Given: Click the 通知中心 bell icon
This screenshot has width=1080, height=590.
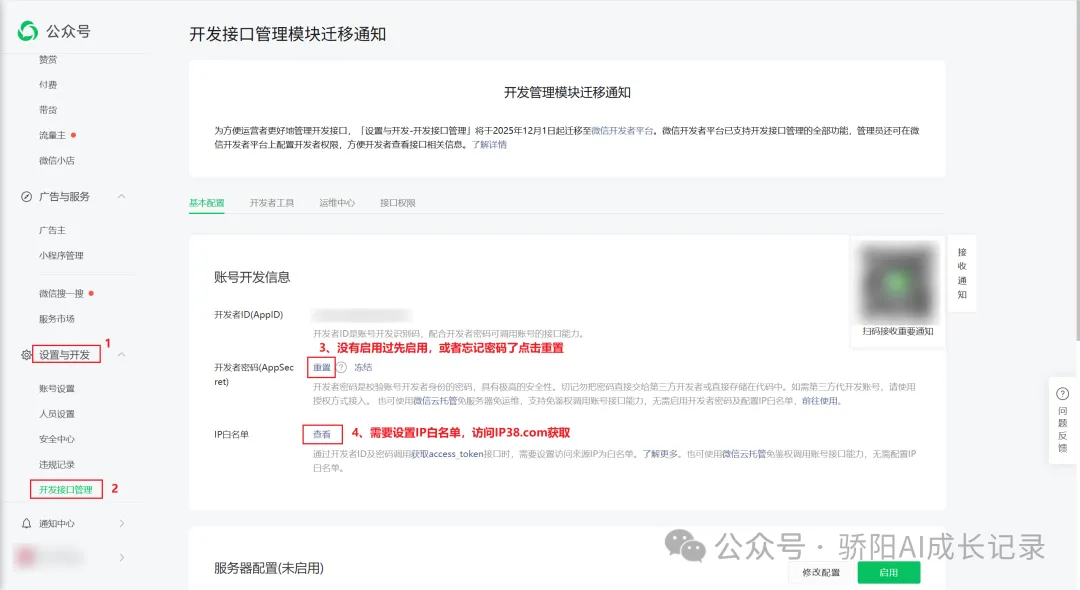Looking at the screenshot, I should click(x=26, y=524).
